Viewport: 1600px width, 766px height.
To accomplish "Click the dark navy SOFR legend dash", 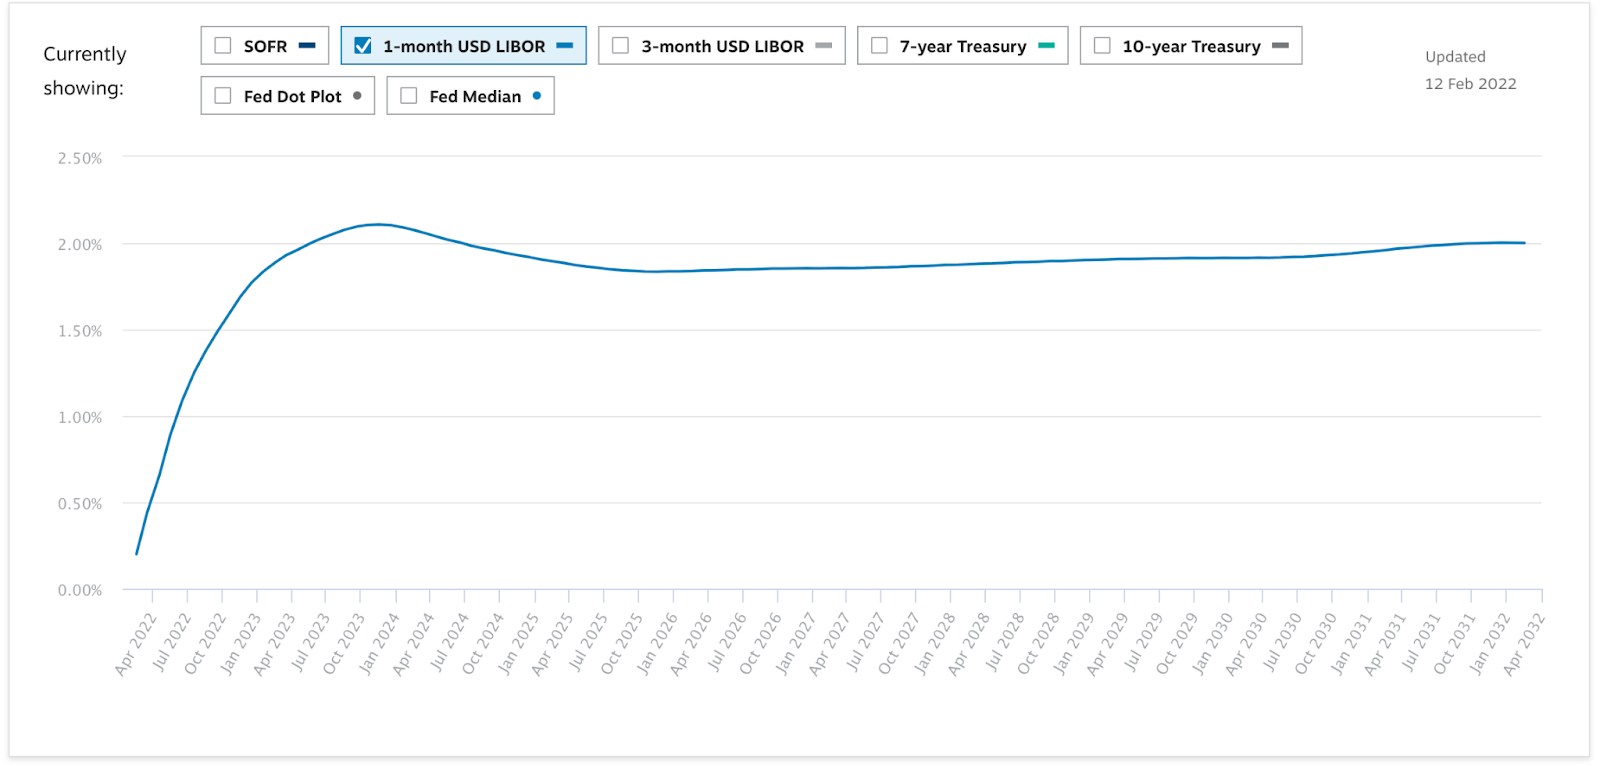I will (307, 46).
